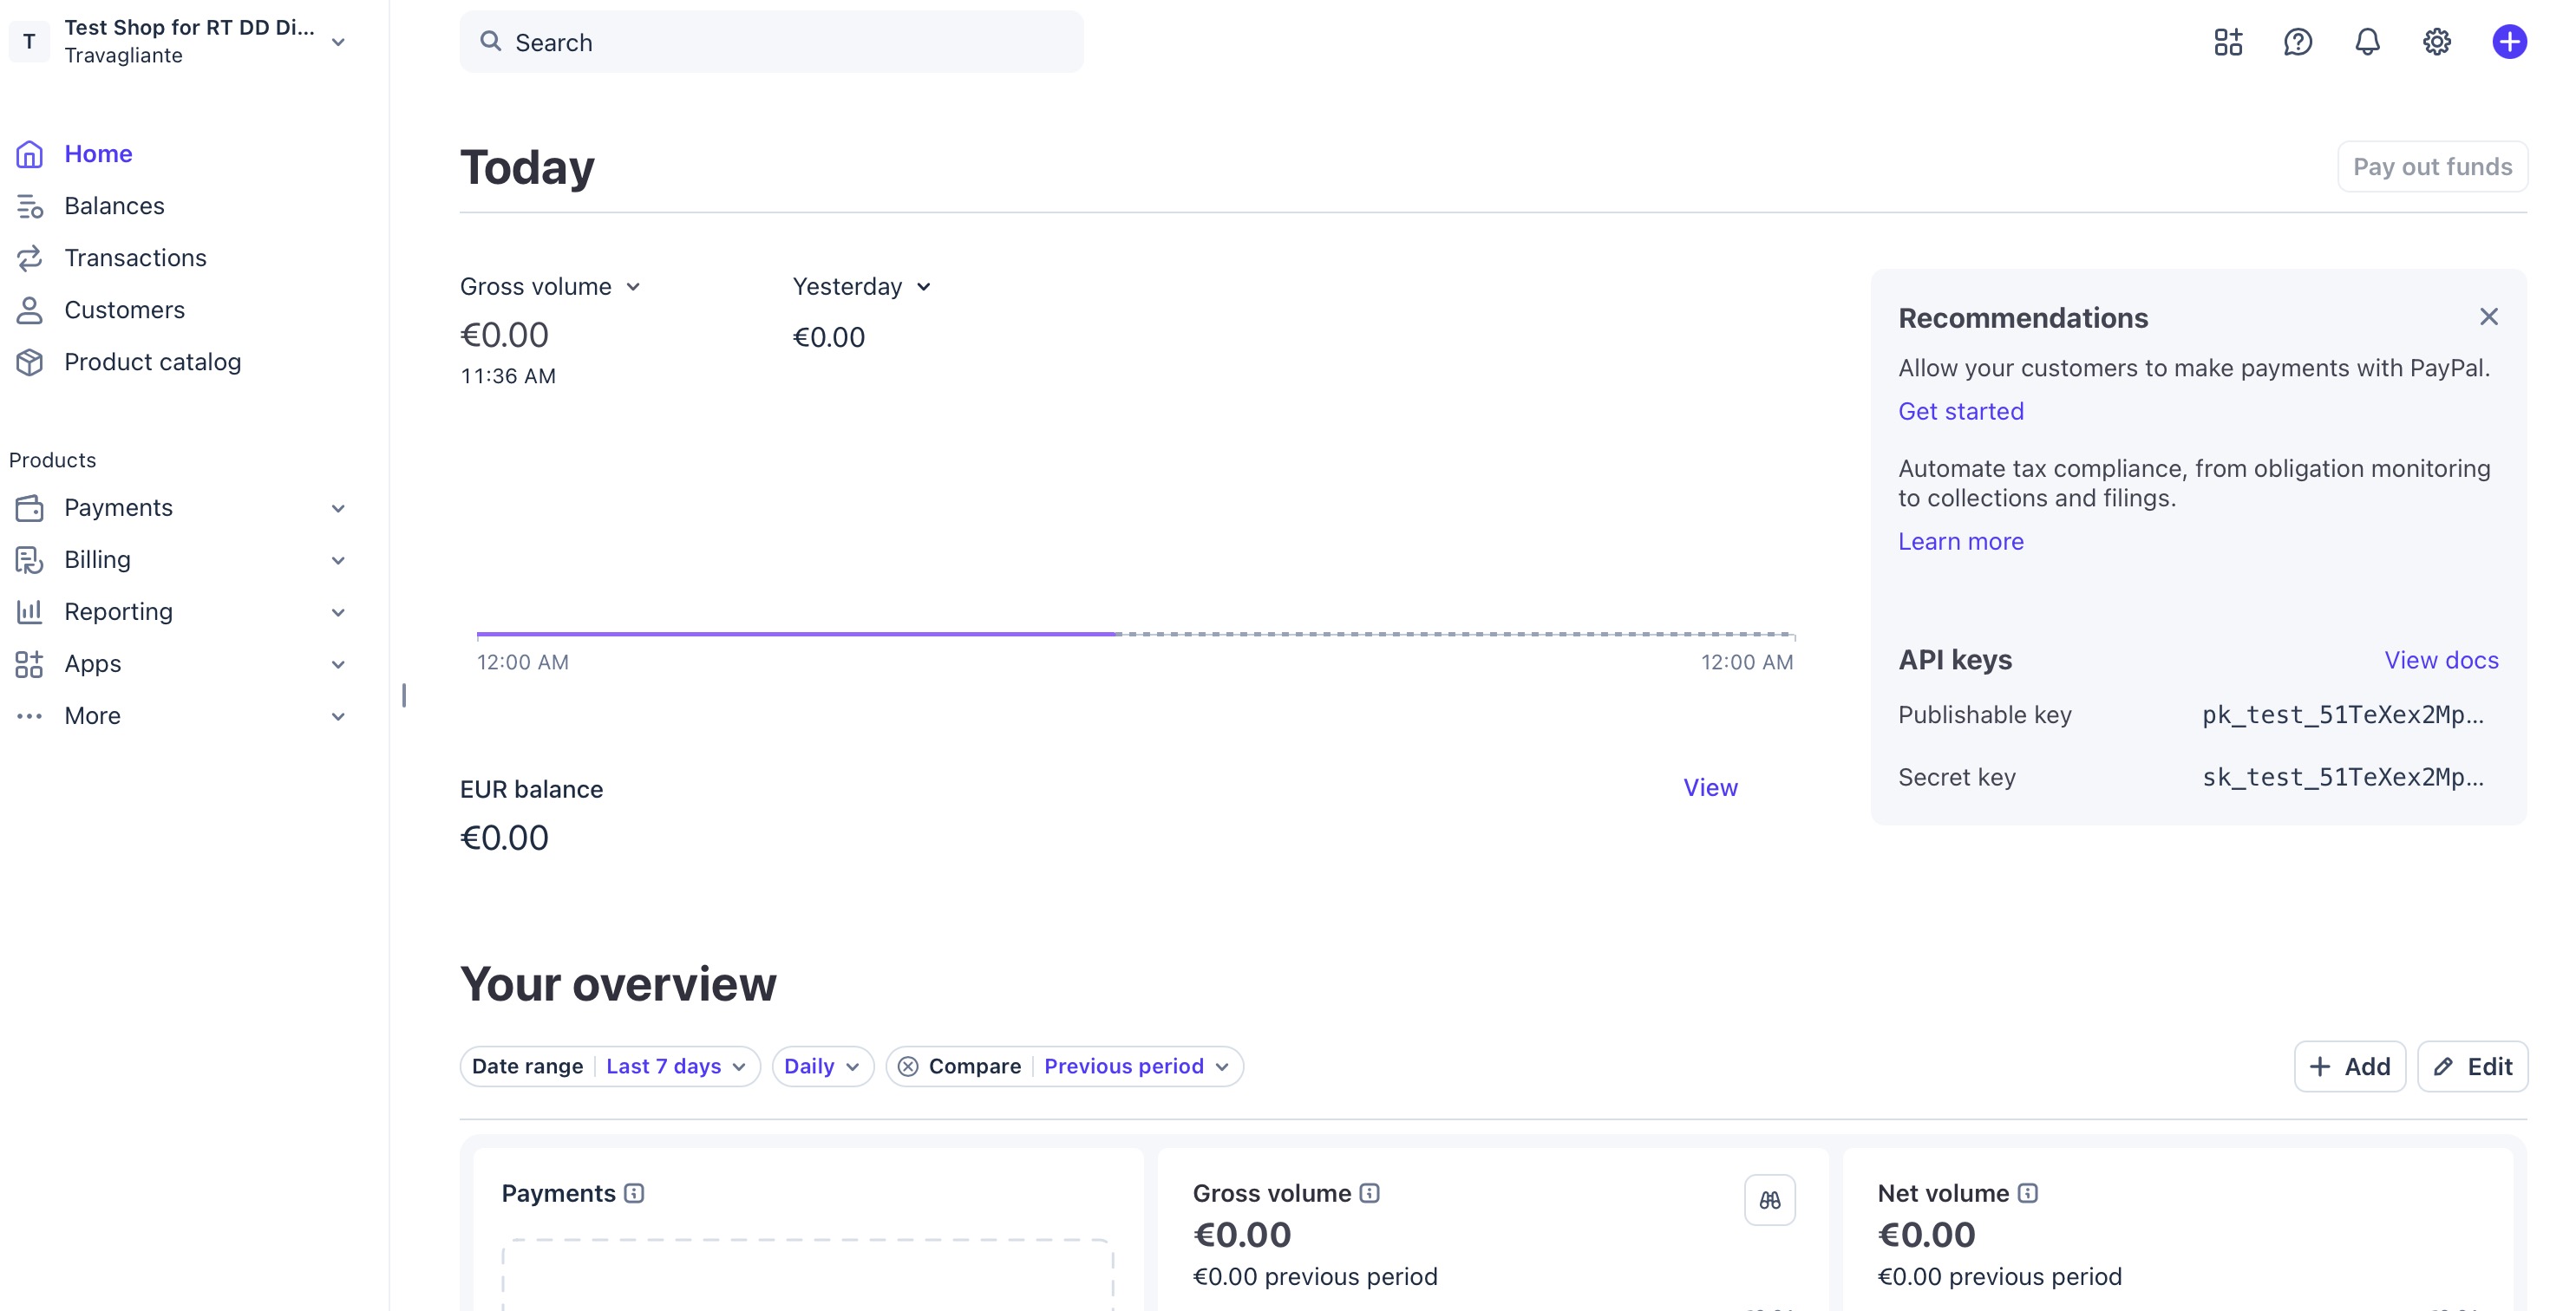Click the Gross volume card info icon
Screen dimensions: 2576x1311
pos(1369,1193)
